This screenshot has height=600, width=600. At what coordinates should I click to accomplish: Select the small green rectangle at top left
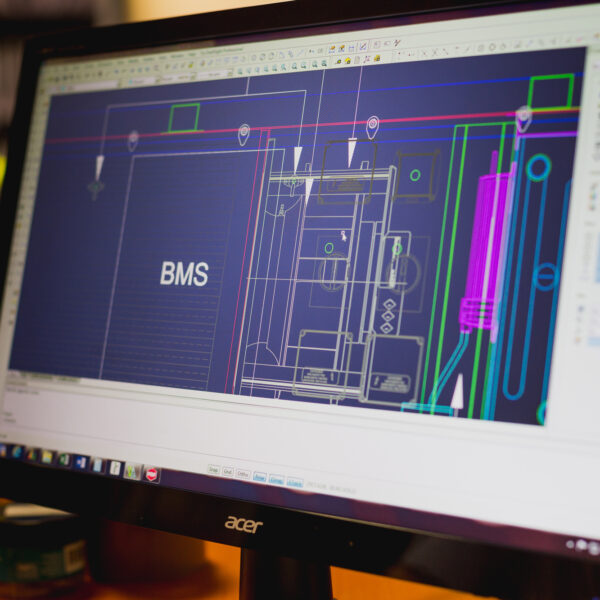[184, 118]
